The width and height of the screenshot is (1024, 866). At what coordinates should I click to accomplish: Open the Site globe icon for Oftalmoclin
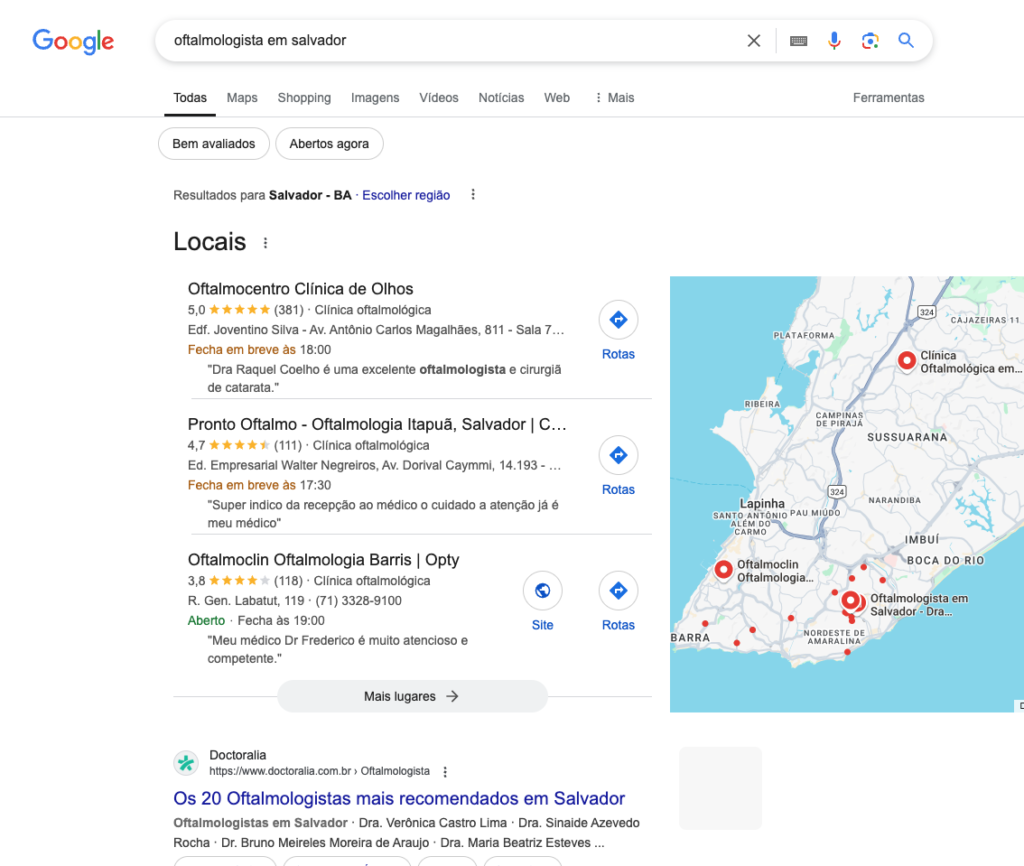543,601
